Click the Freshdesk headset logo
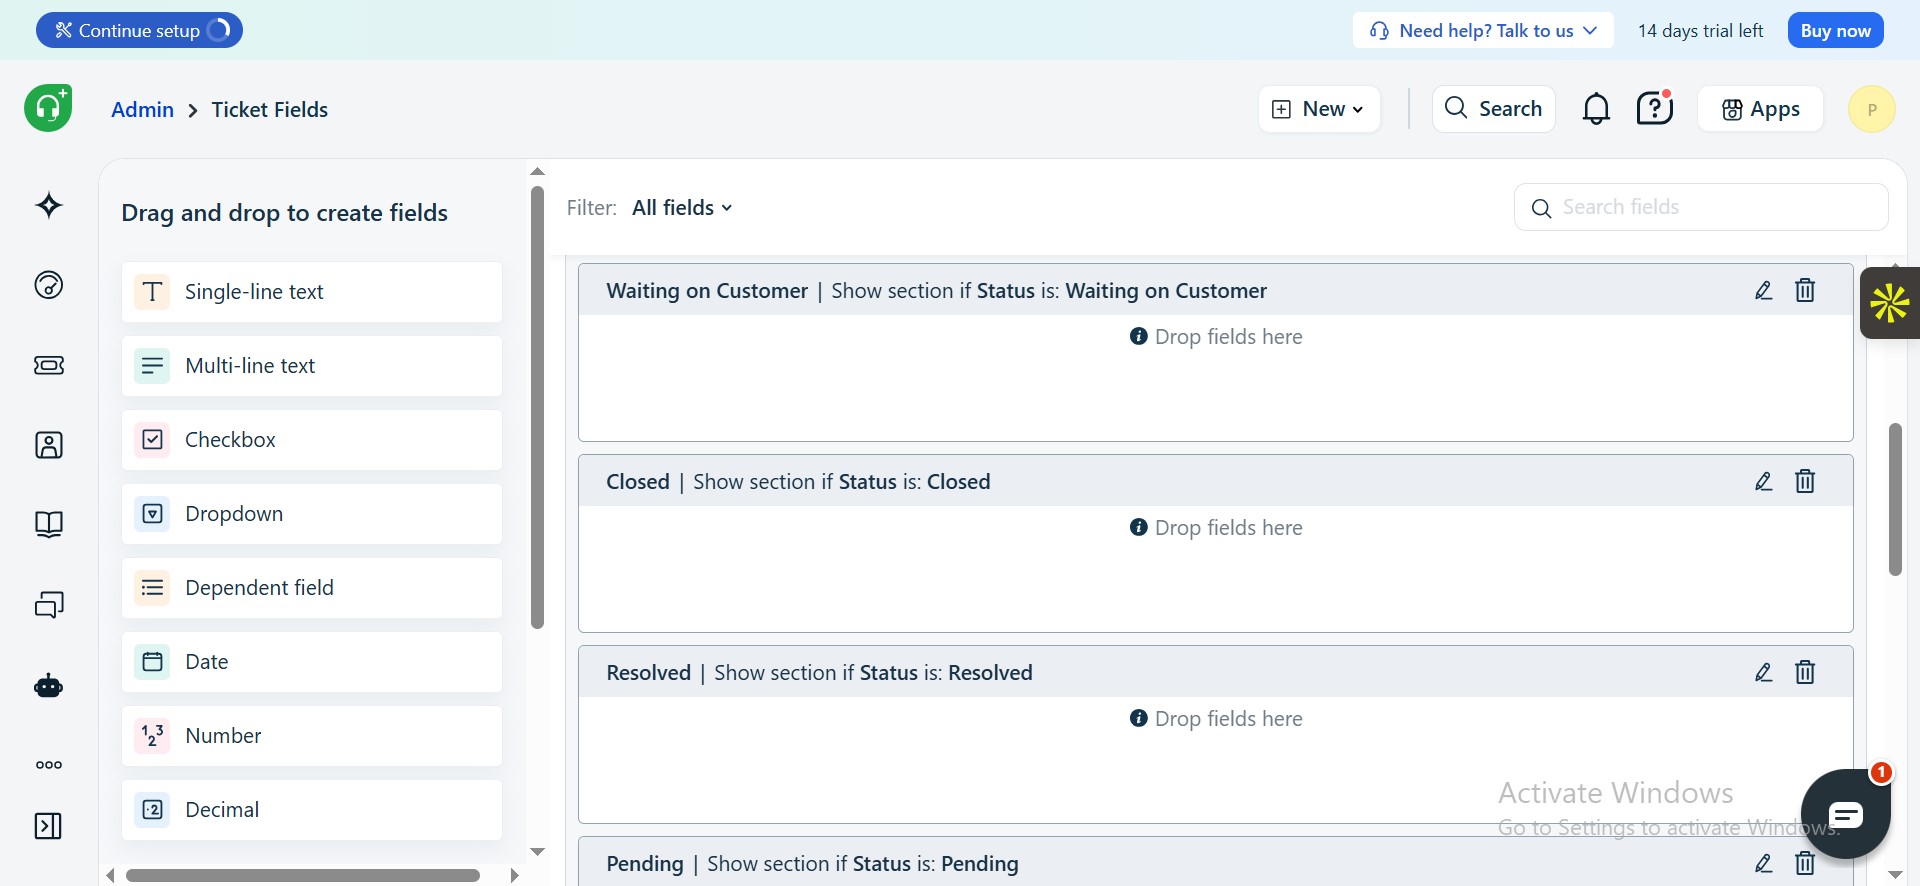The height and width of the screenshot is (886, 1920). 48,108
